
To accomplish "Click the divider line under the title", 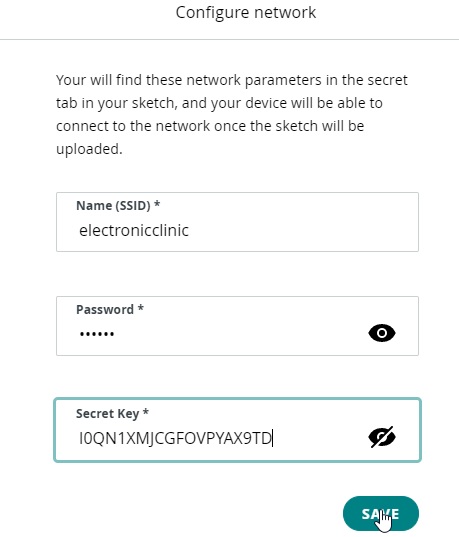I will tap(230, 39).
